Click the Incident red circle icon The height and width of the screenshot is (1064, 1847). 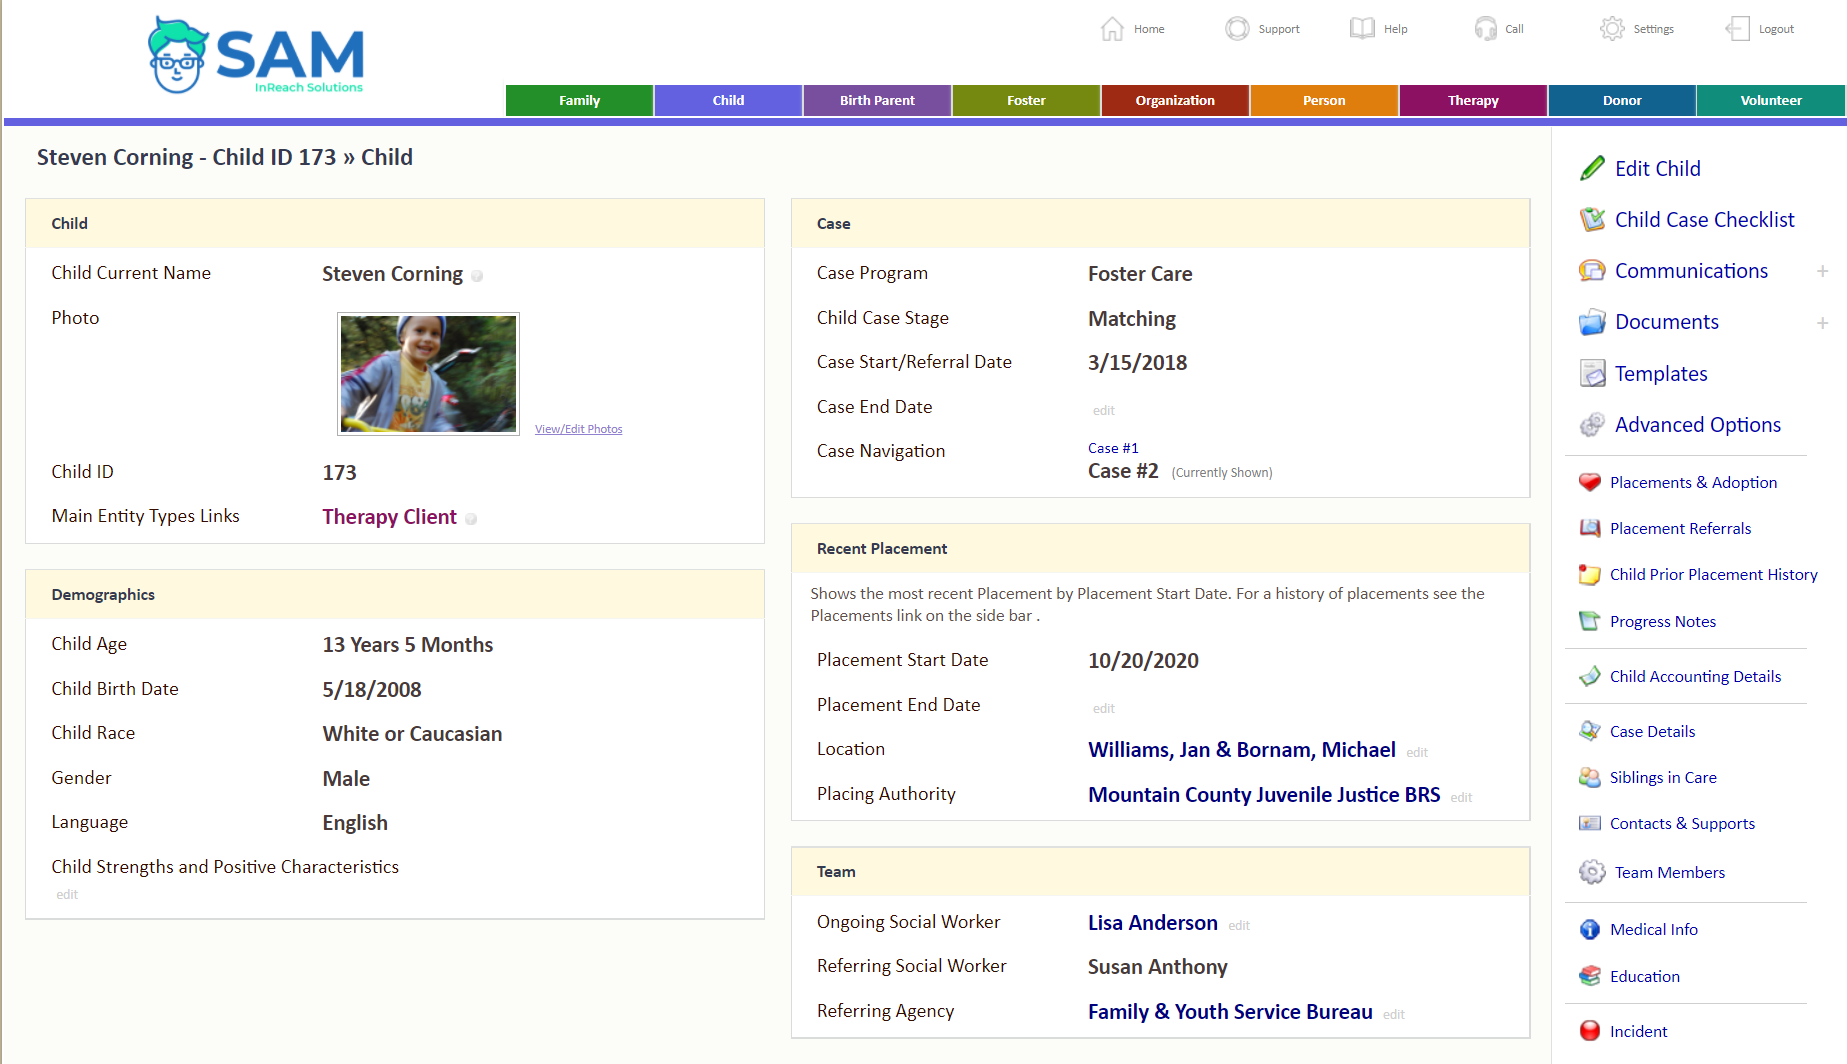(1590, 1031)
